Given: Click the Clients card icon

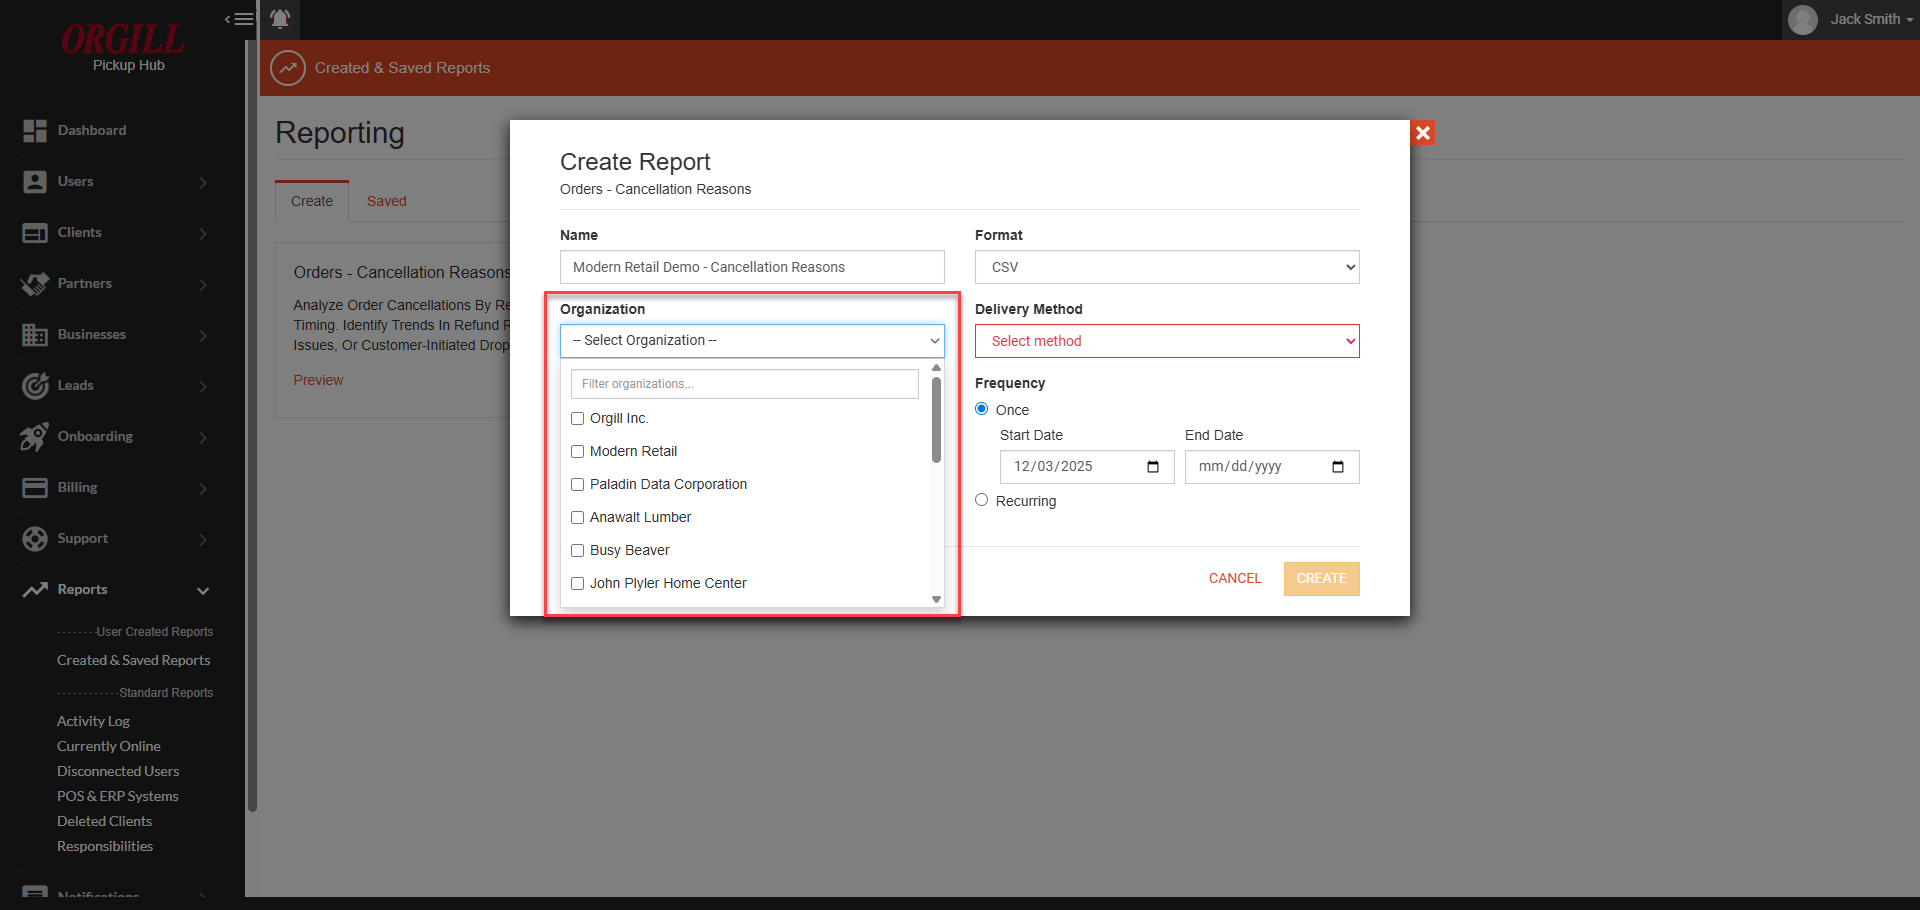Looking at the screenshot, I should tap(35, 233).
